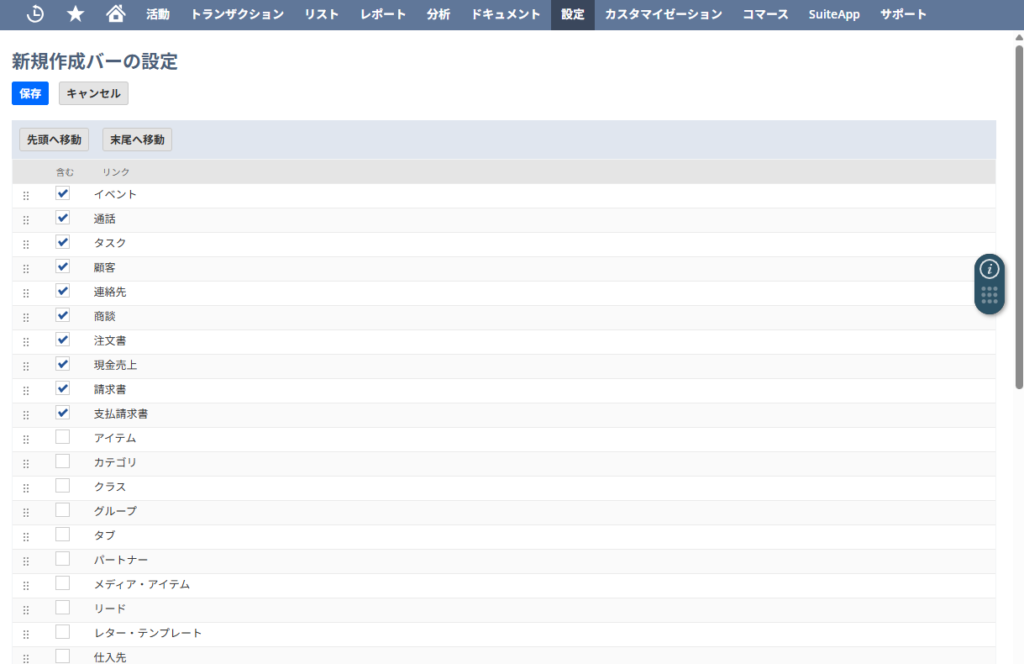
Task: Go to the Home icon
Action: (x=116, y=14)
